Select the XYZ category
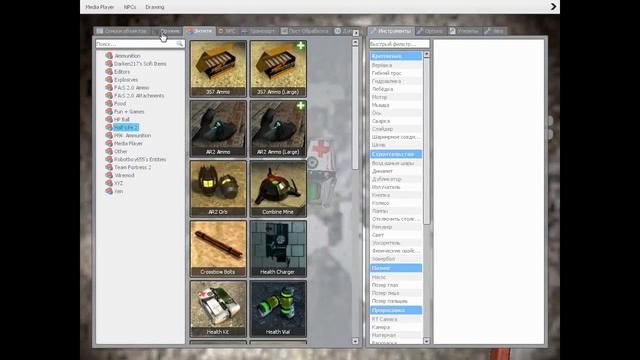This screenshot has width=640, height=360. tap(118, 183)
